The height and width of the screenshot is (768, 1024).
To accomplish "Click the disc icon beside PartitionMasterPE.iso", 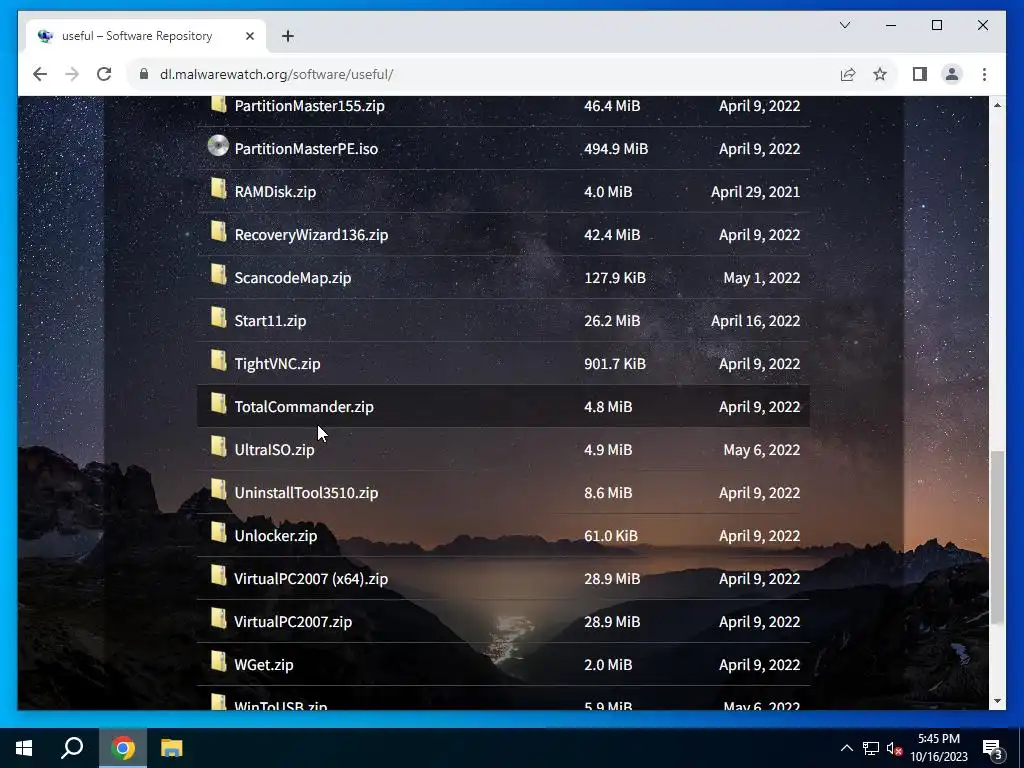I will click(x=218, y=146).
